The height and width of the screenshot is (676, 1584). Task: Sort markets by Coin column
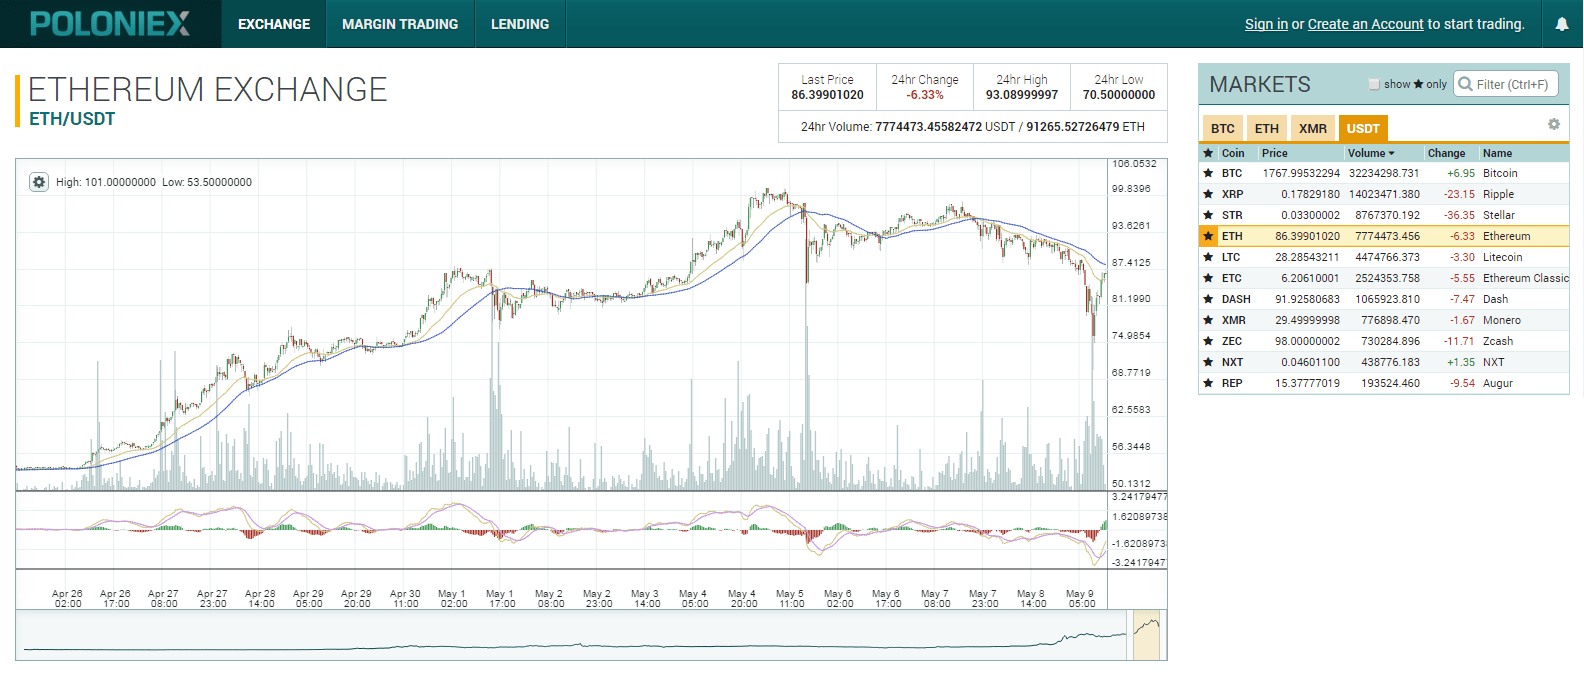1233,153
